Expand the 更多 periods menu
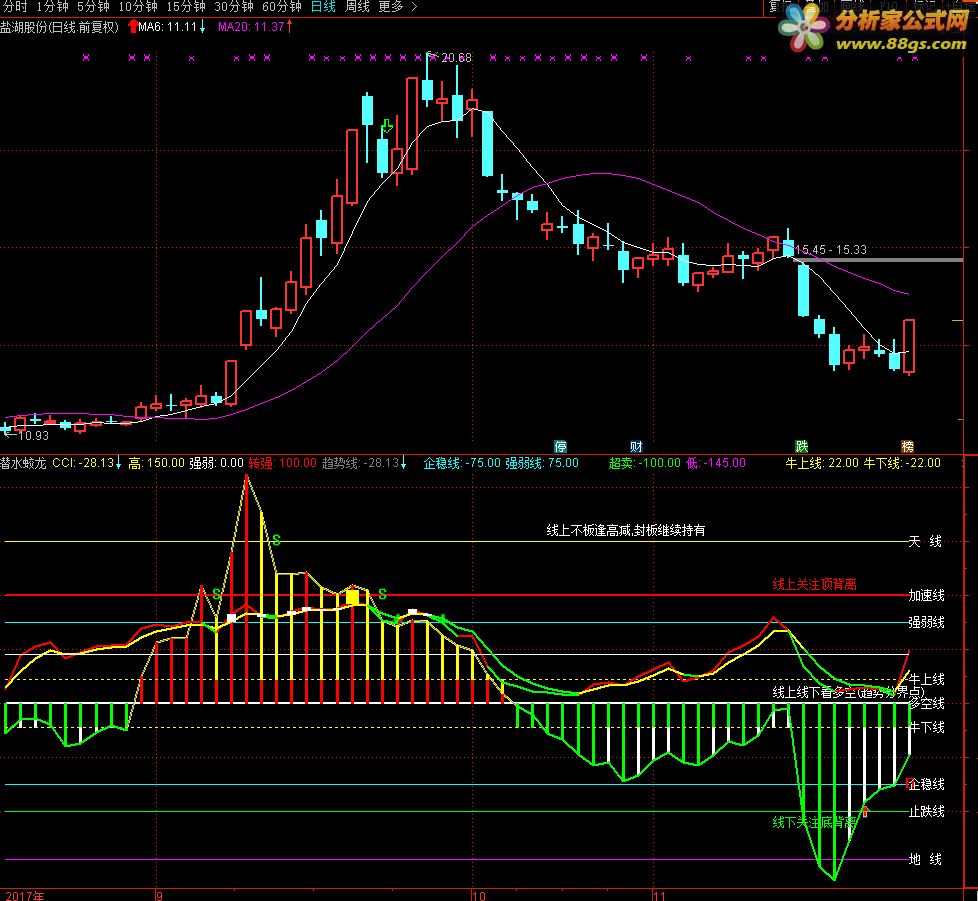Image resolution: width=978 pixels, height=901 pixels. coord(397,7)
